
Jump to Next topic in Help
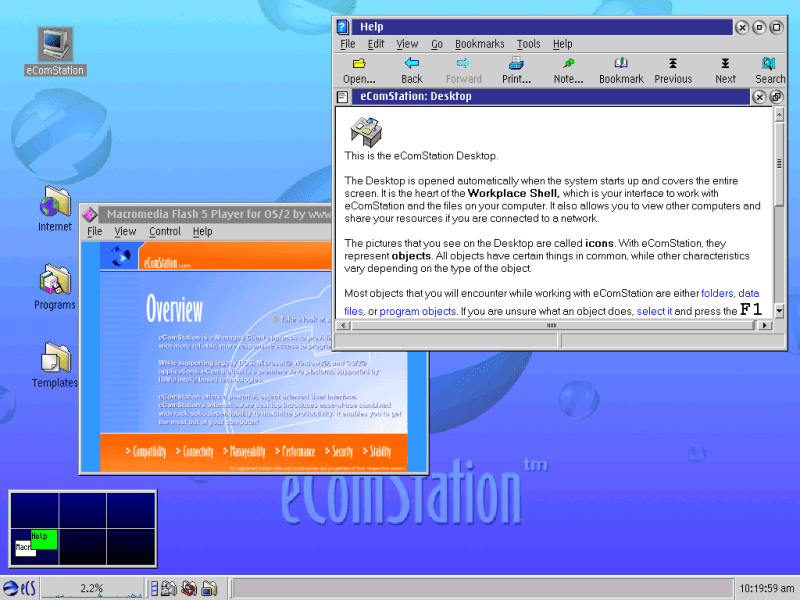(725, 69)
